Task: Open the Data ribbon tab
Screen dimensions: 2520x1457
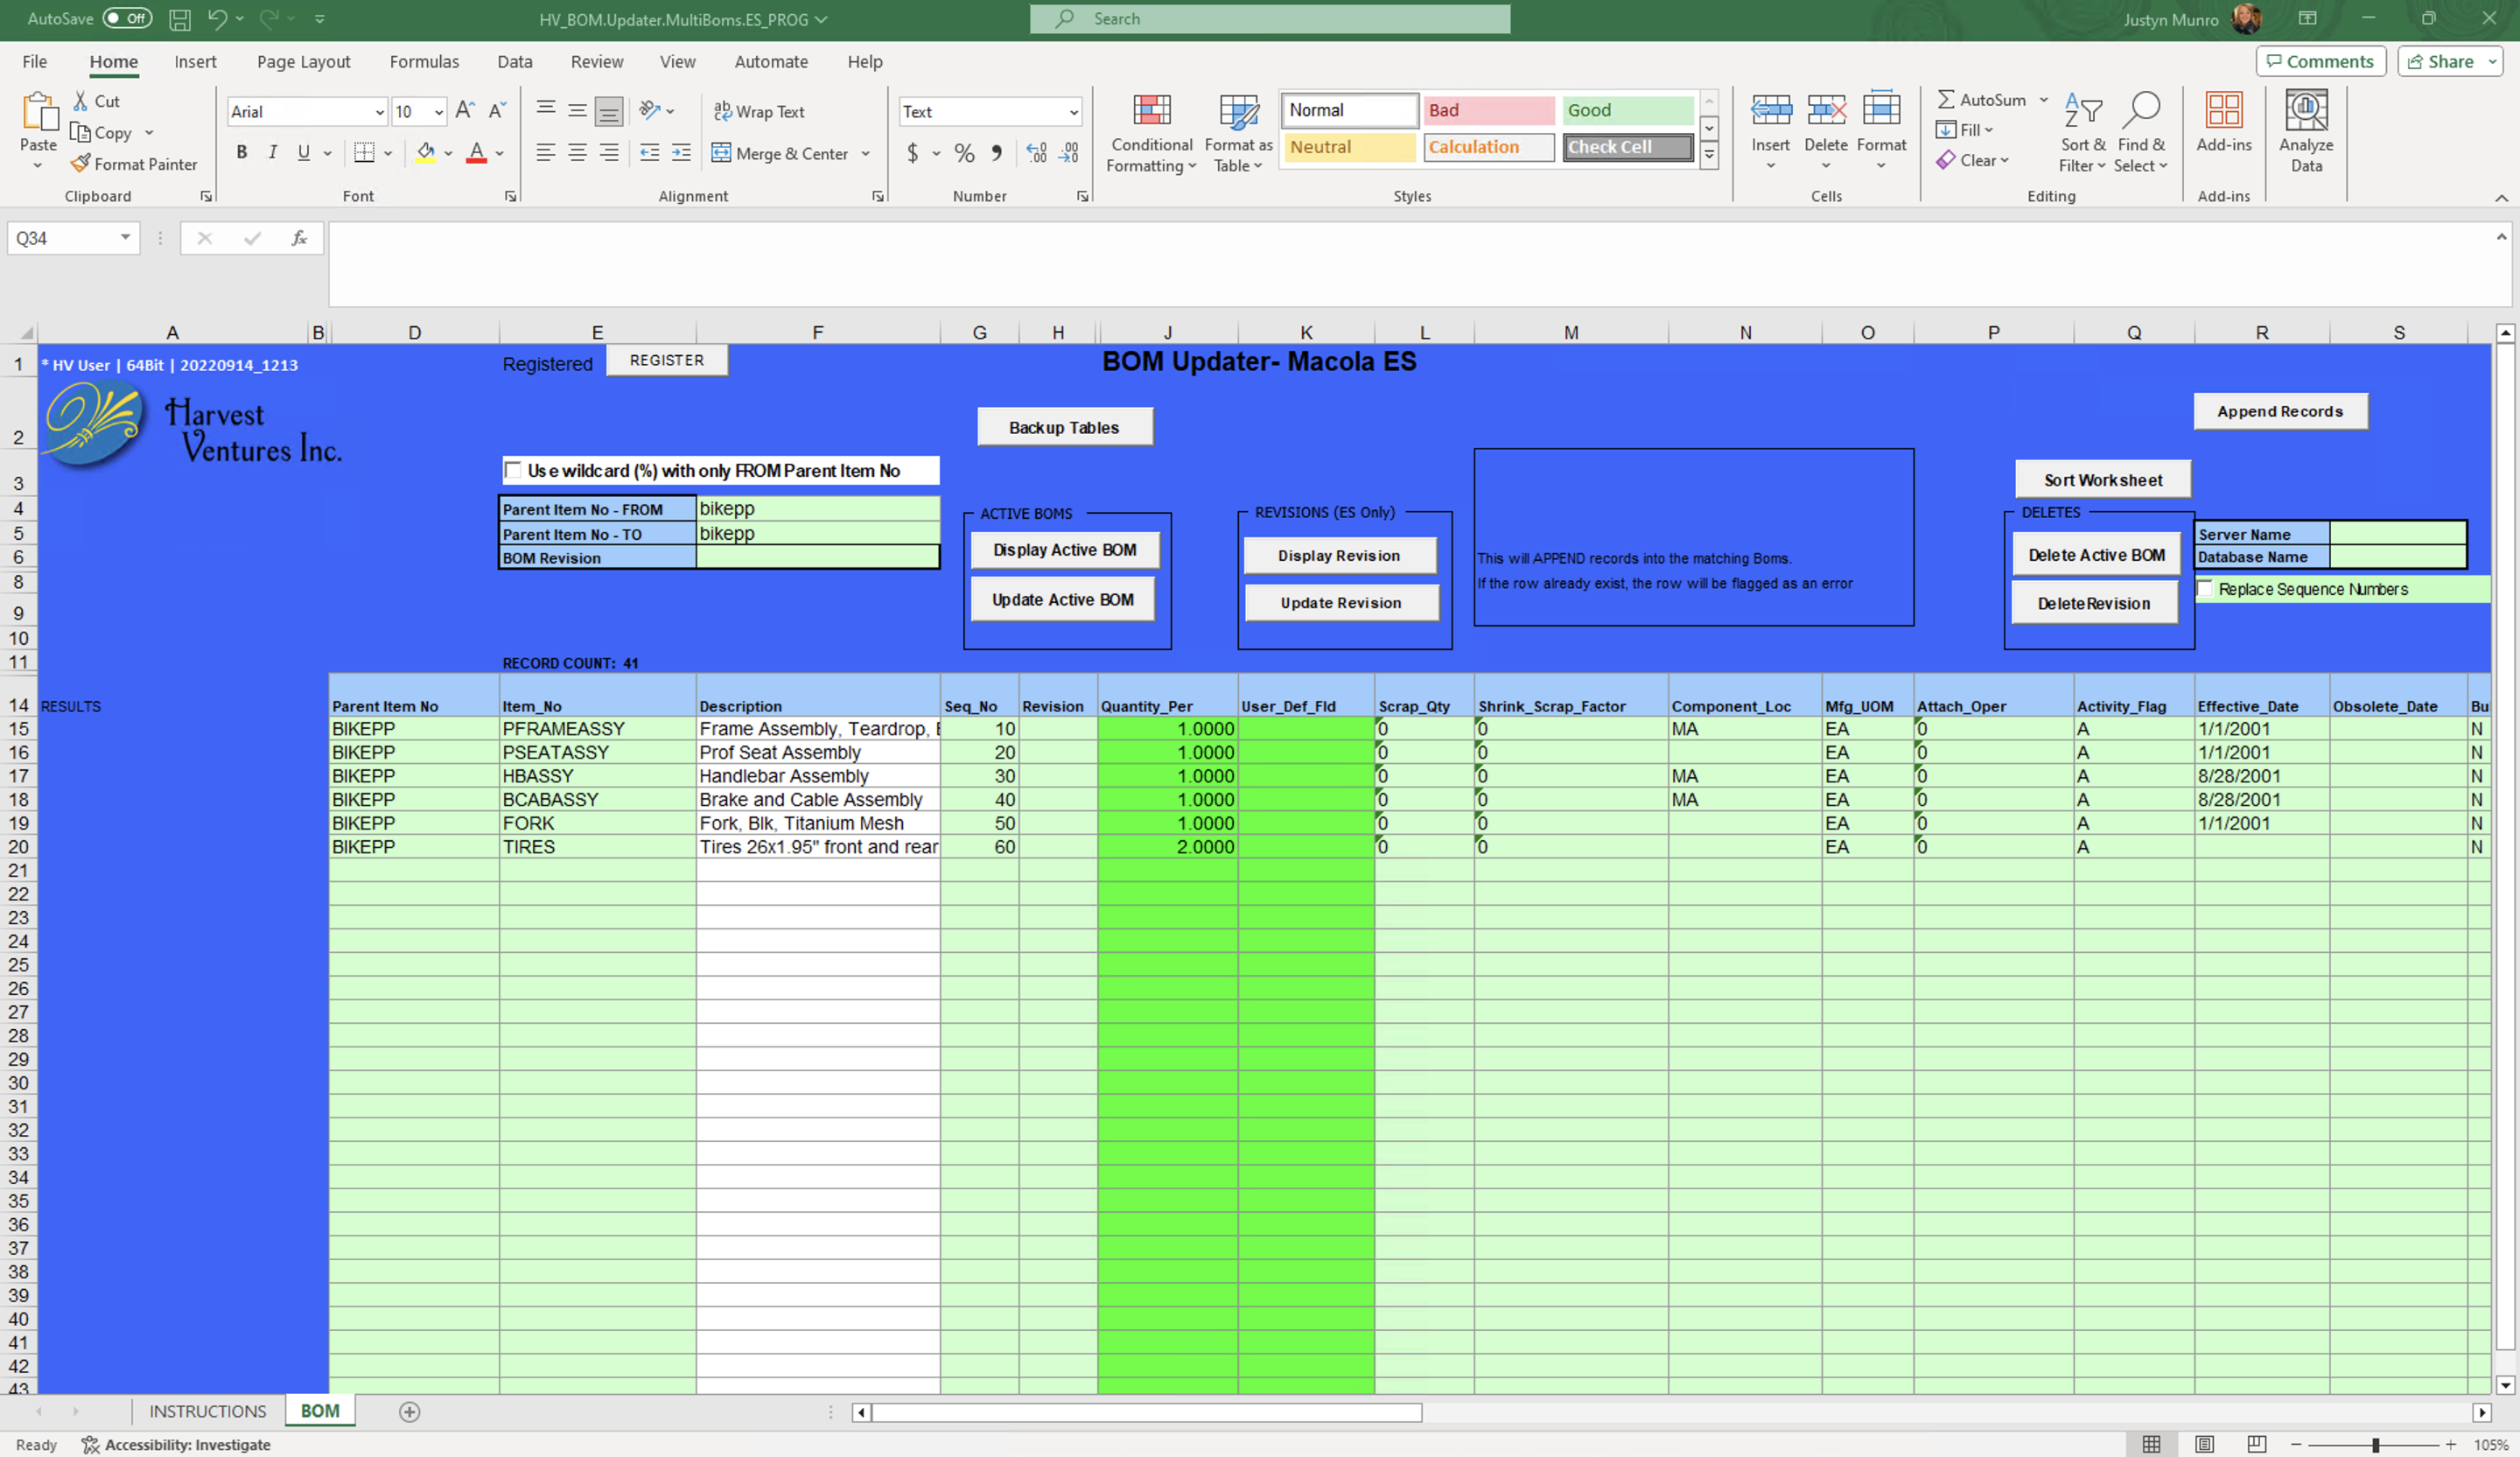Action: coord(515,61)
